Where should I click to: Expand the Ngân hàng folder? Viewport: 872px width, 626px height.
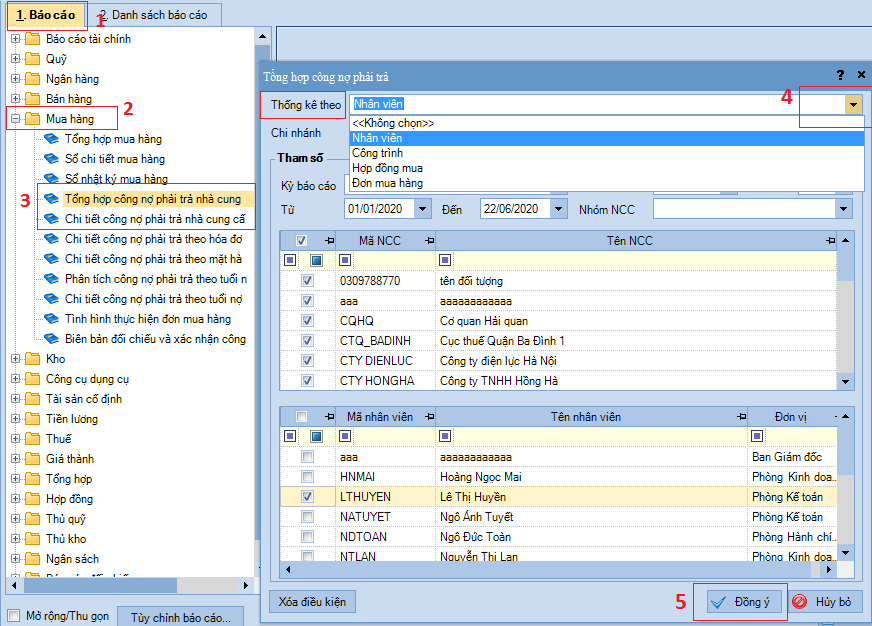point(16,78)
